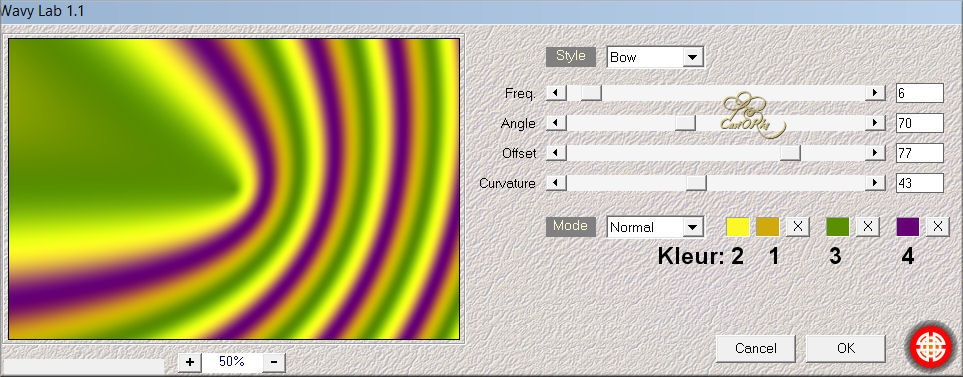Click the Offset slider right arrow
This screenshot has height=377, width=963.
tap(875, 153)
